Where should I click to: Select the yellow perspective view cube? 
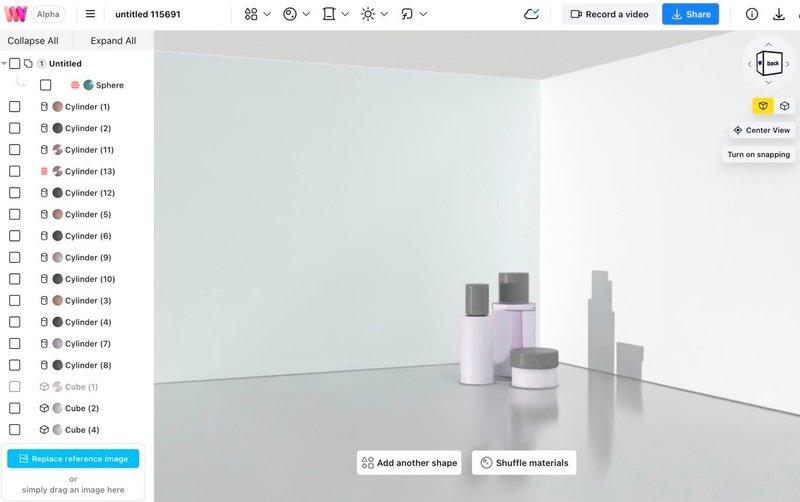763,106
